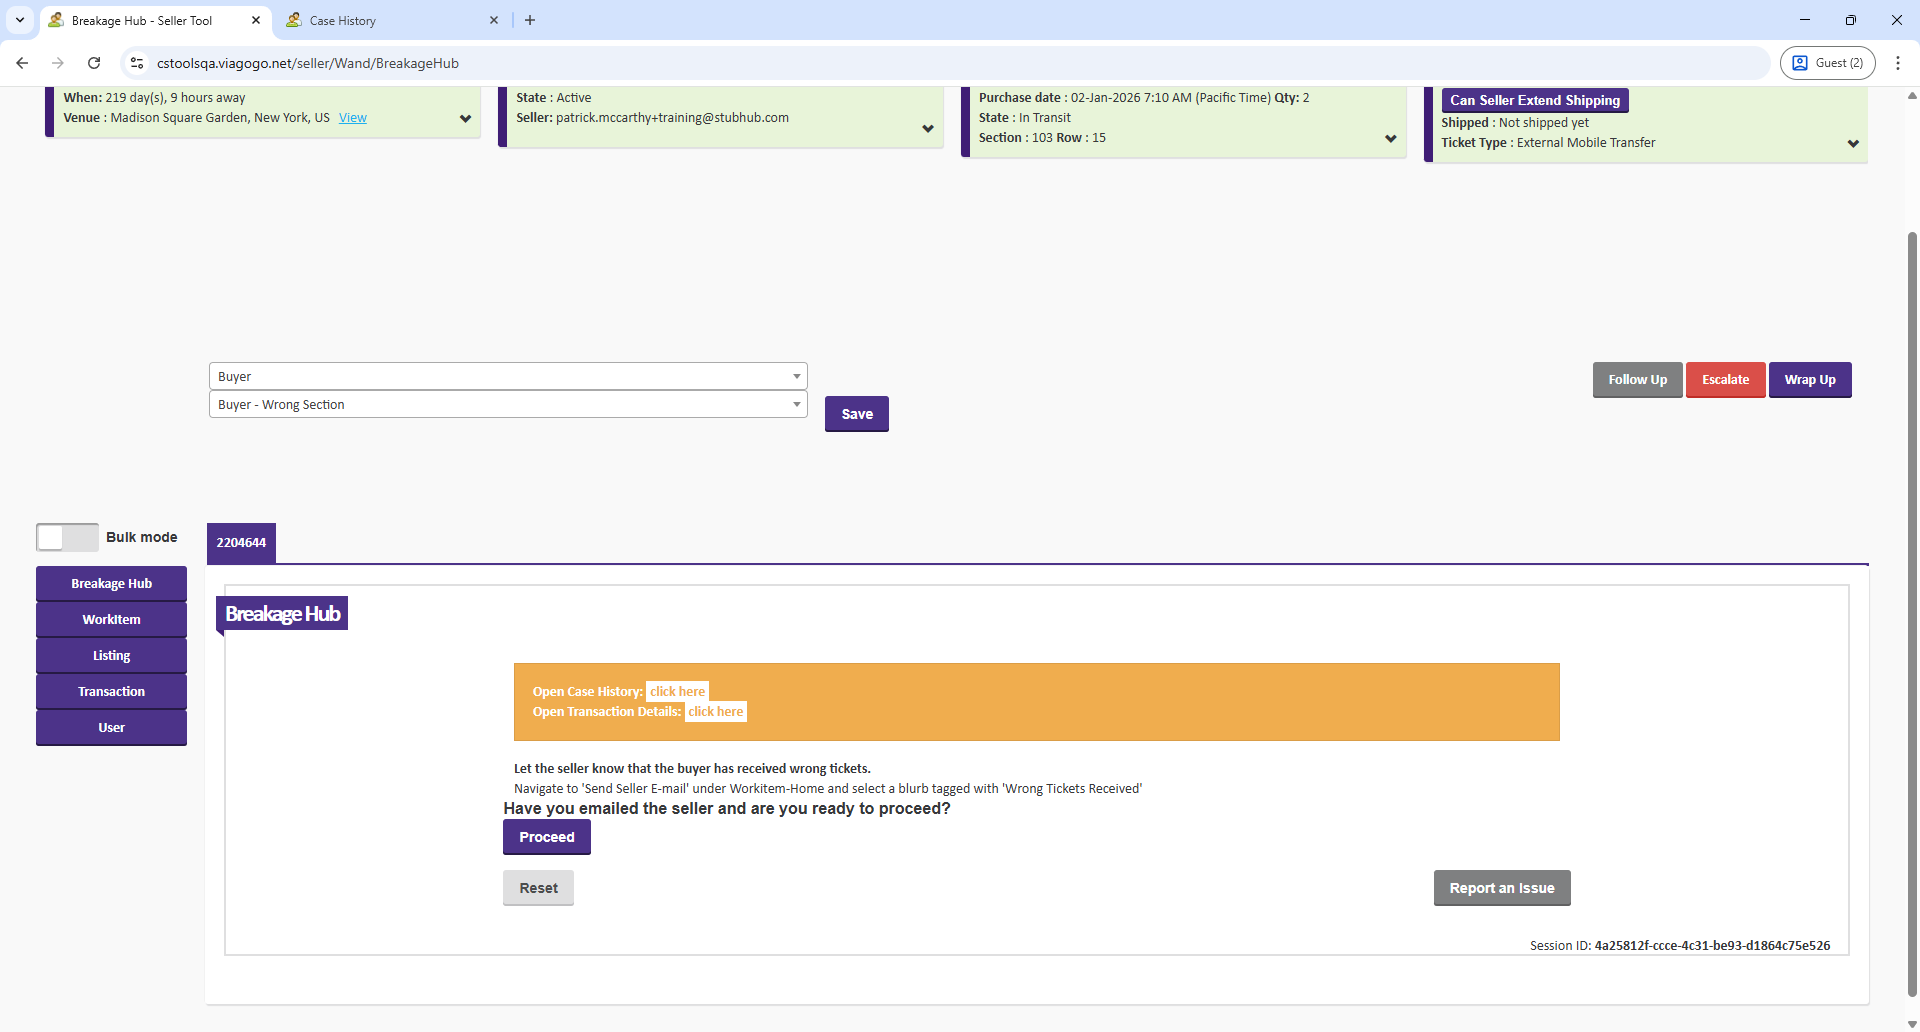The width and height of the screenshot is (1920, 1032).
Task: Expand the purchase details card chevron
Action: (x=1390, y=139)
